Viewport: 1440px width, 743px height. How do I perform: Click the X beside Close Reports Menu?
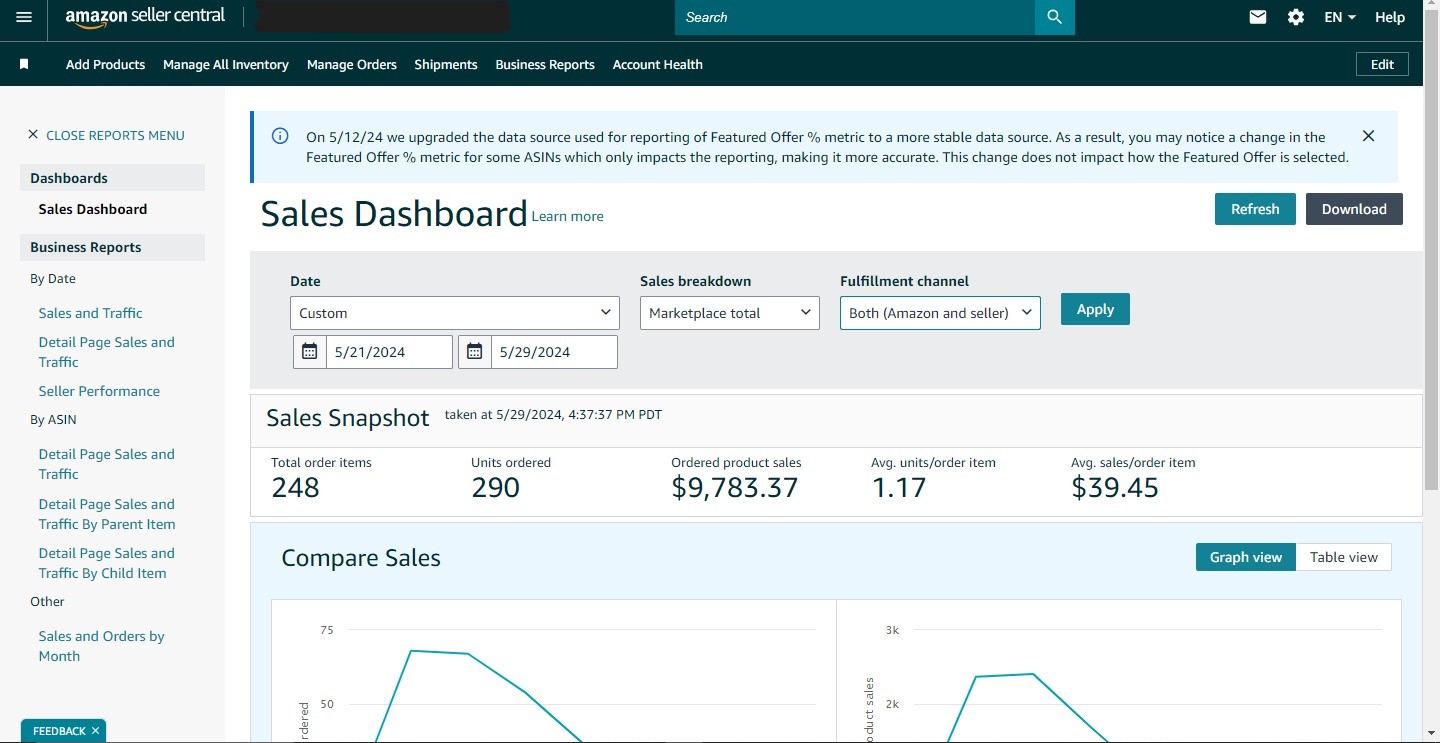click(33, 135)
